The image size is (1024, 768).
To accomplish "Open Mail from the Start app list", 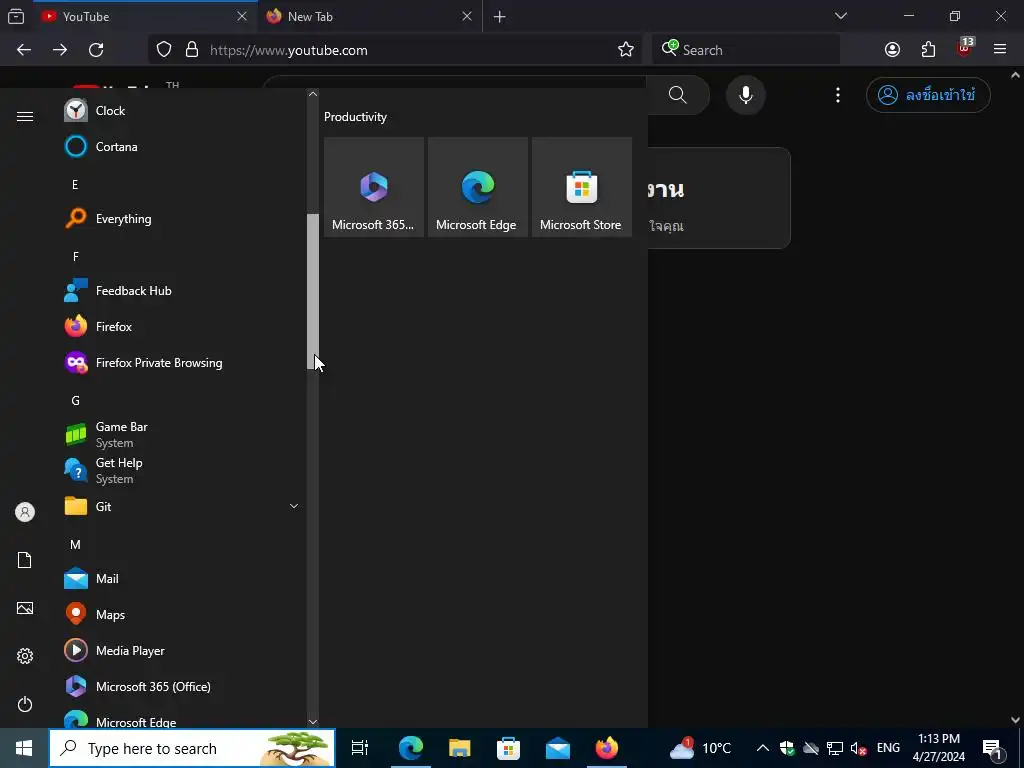I will (x=182, y=579).
